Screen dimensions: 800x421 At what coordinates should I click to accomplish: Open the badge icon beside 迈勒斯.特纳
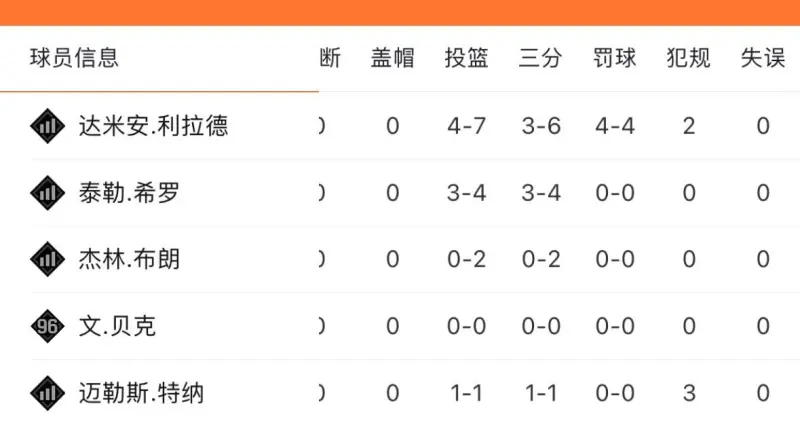47,393
